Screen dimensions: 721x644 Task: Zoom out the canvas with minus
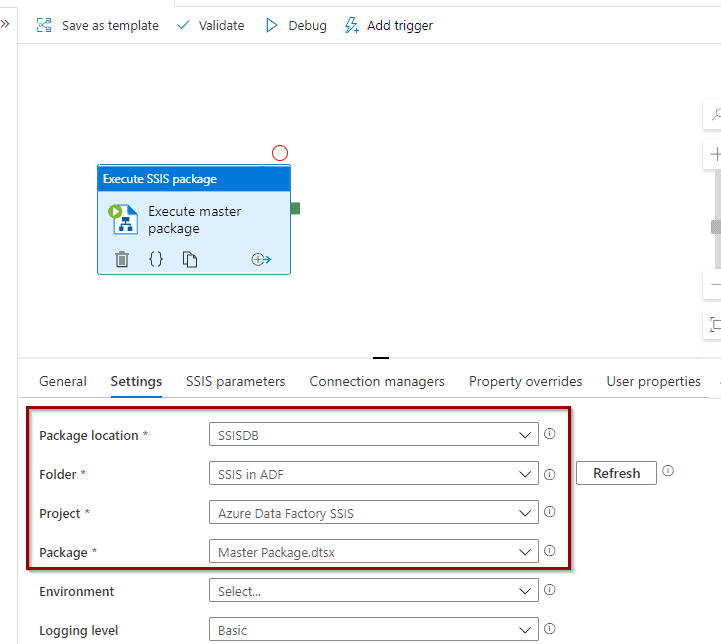715,285
